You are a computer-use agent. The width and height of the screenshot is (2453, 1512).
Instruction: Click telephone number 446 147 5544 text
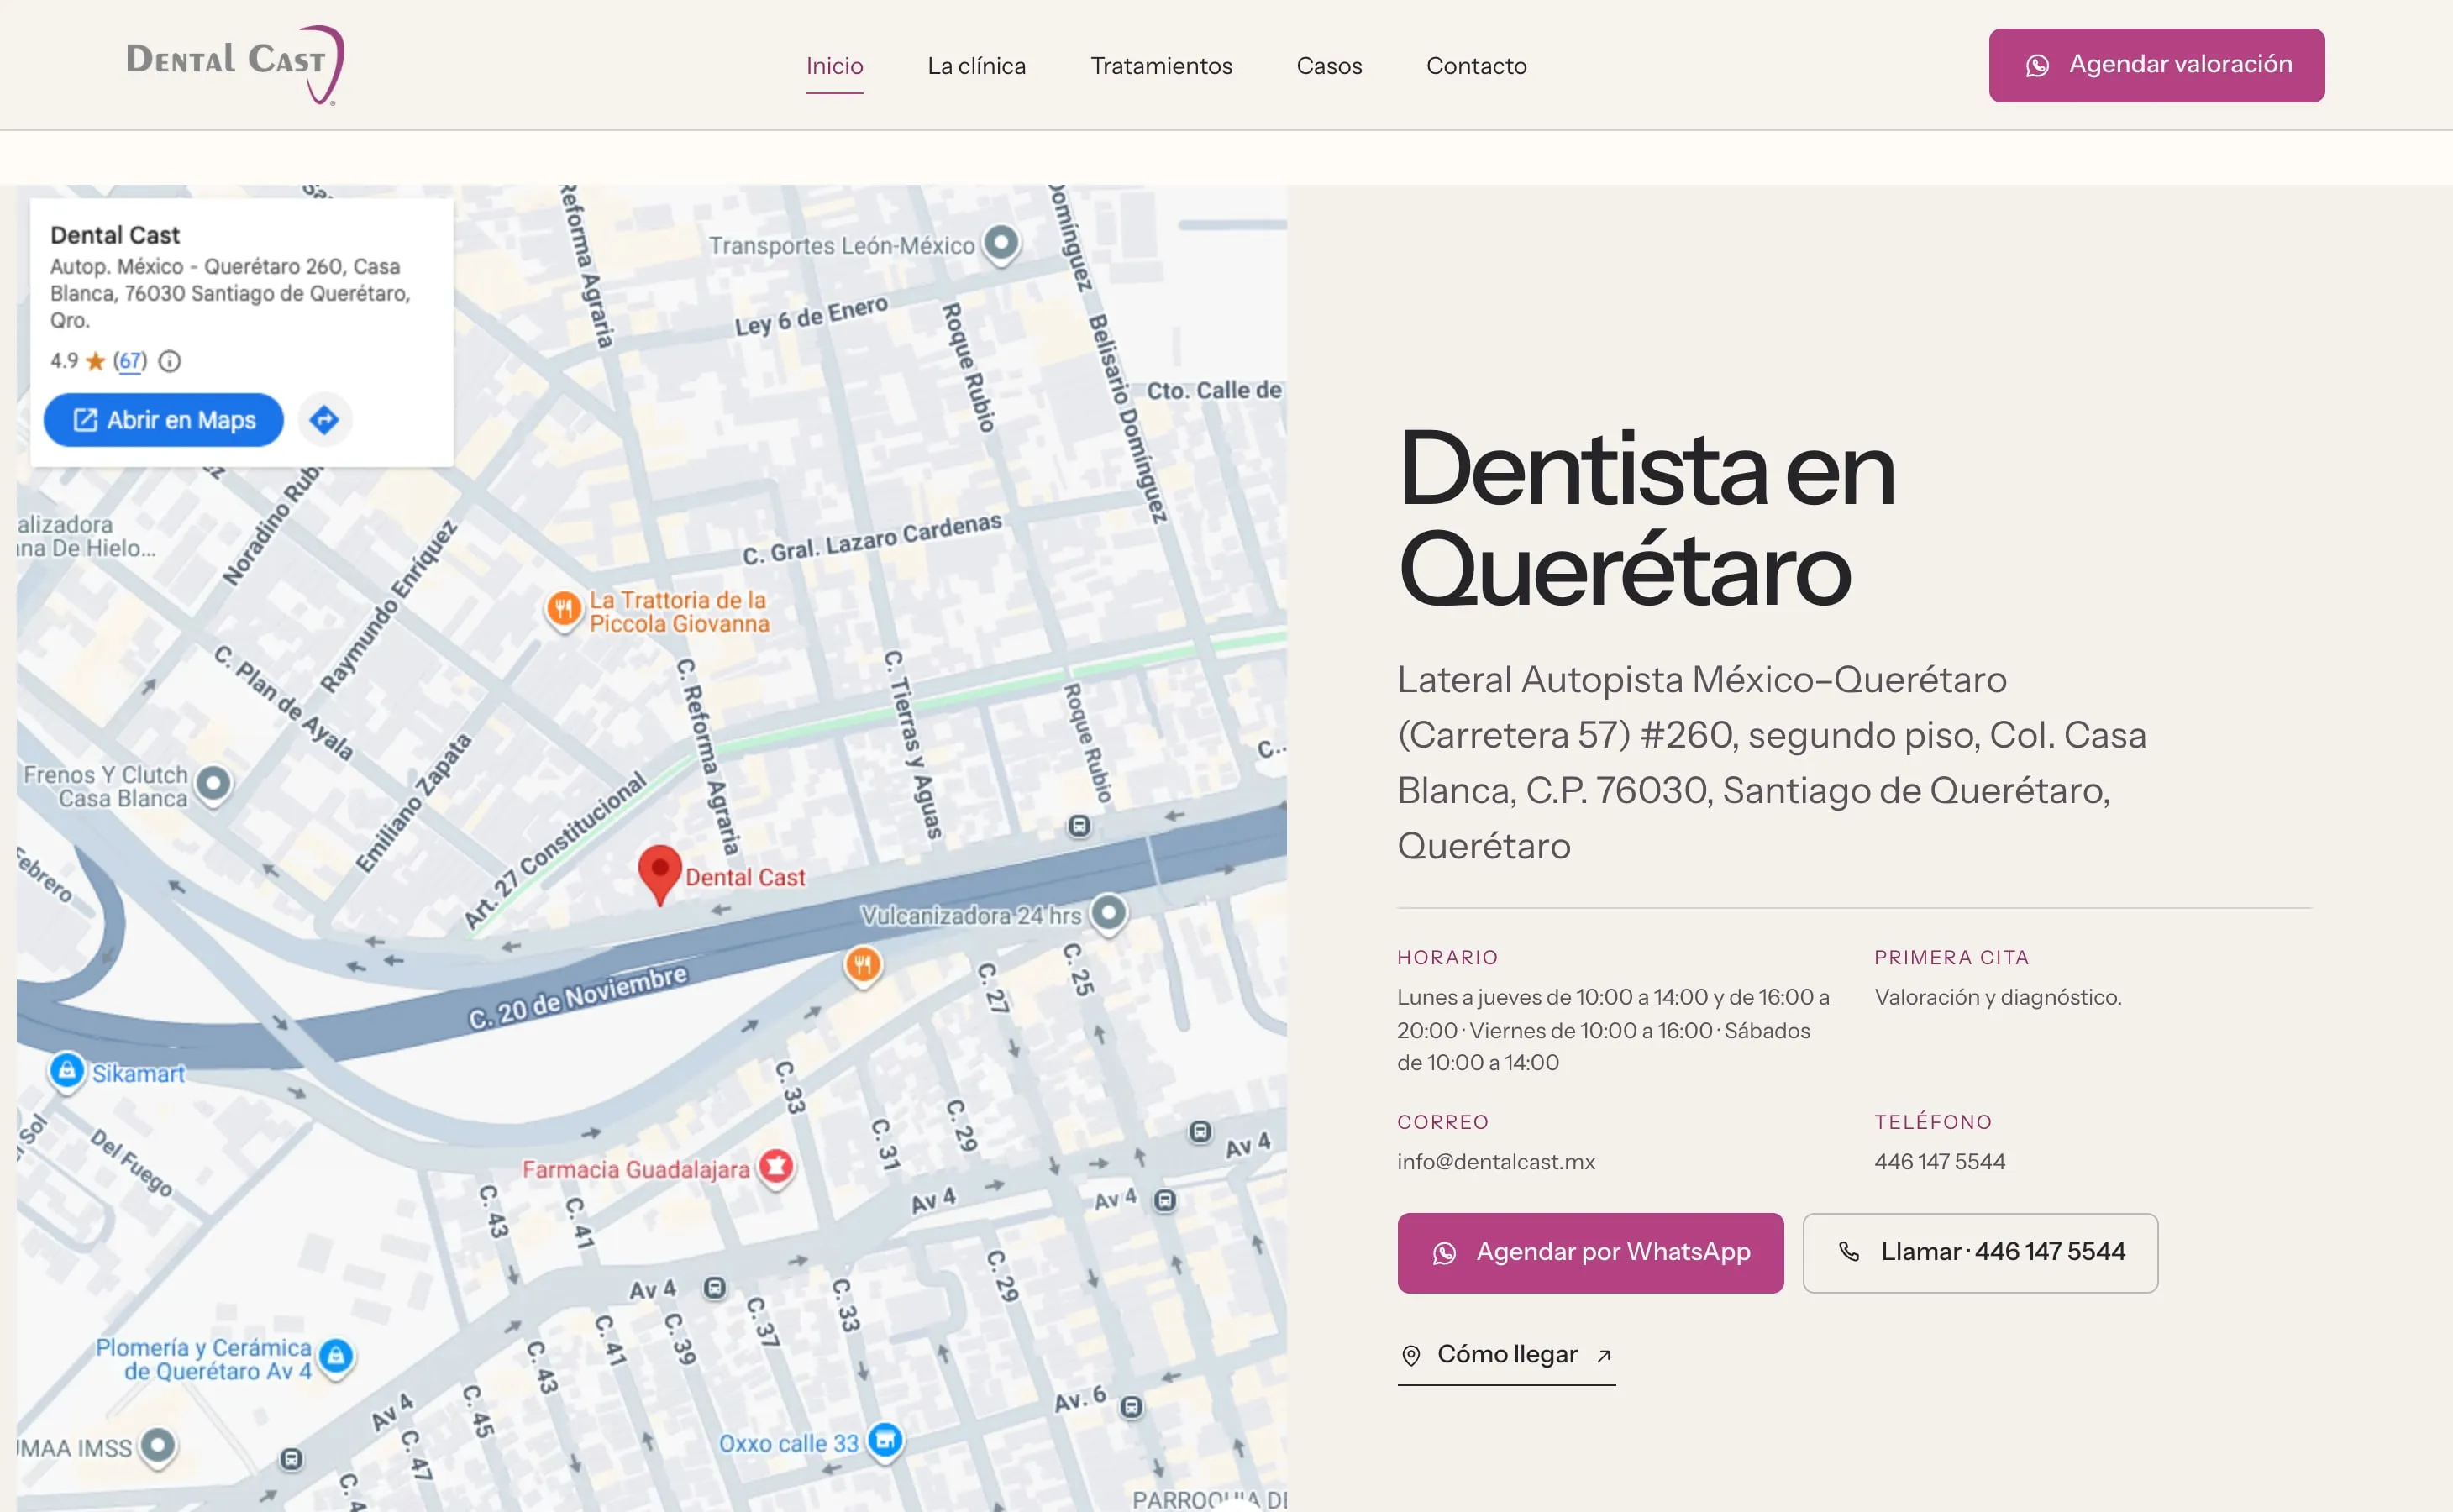click(x=1940, y=1162)
